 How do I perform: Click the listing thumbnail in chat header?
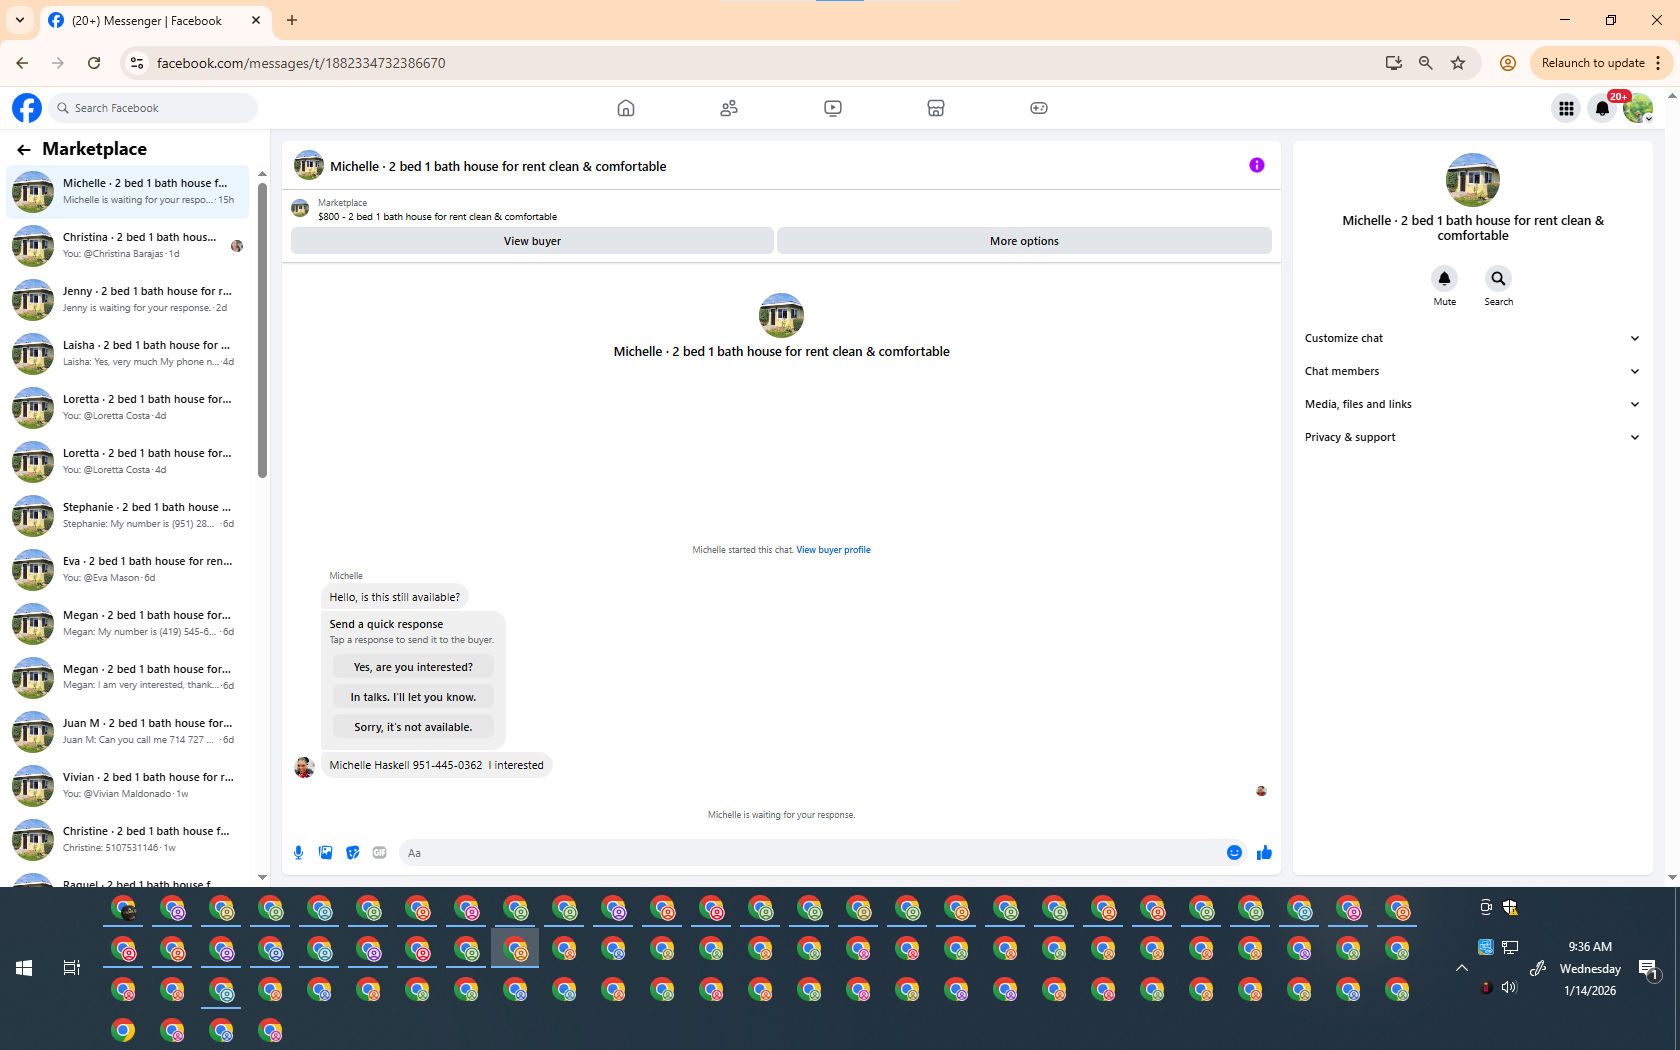(x=308, y=166)
